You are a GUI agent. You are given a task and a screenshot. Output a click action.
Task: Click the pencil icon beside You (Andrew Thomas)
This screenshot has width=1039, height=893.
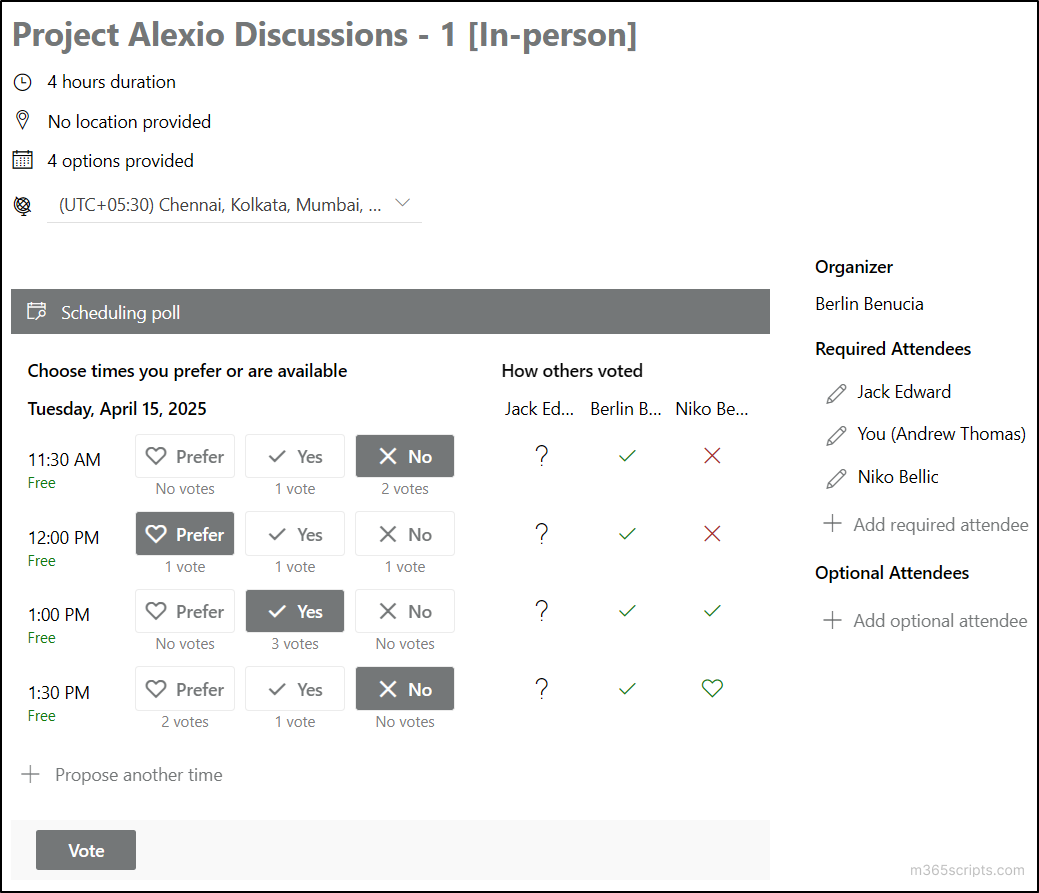[836, 435]
